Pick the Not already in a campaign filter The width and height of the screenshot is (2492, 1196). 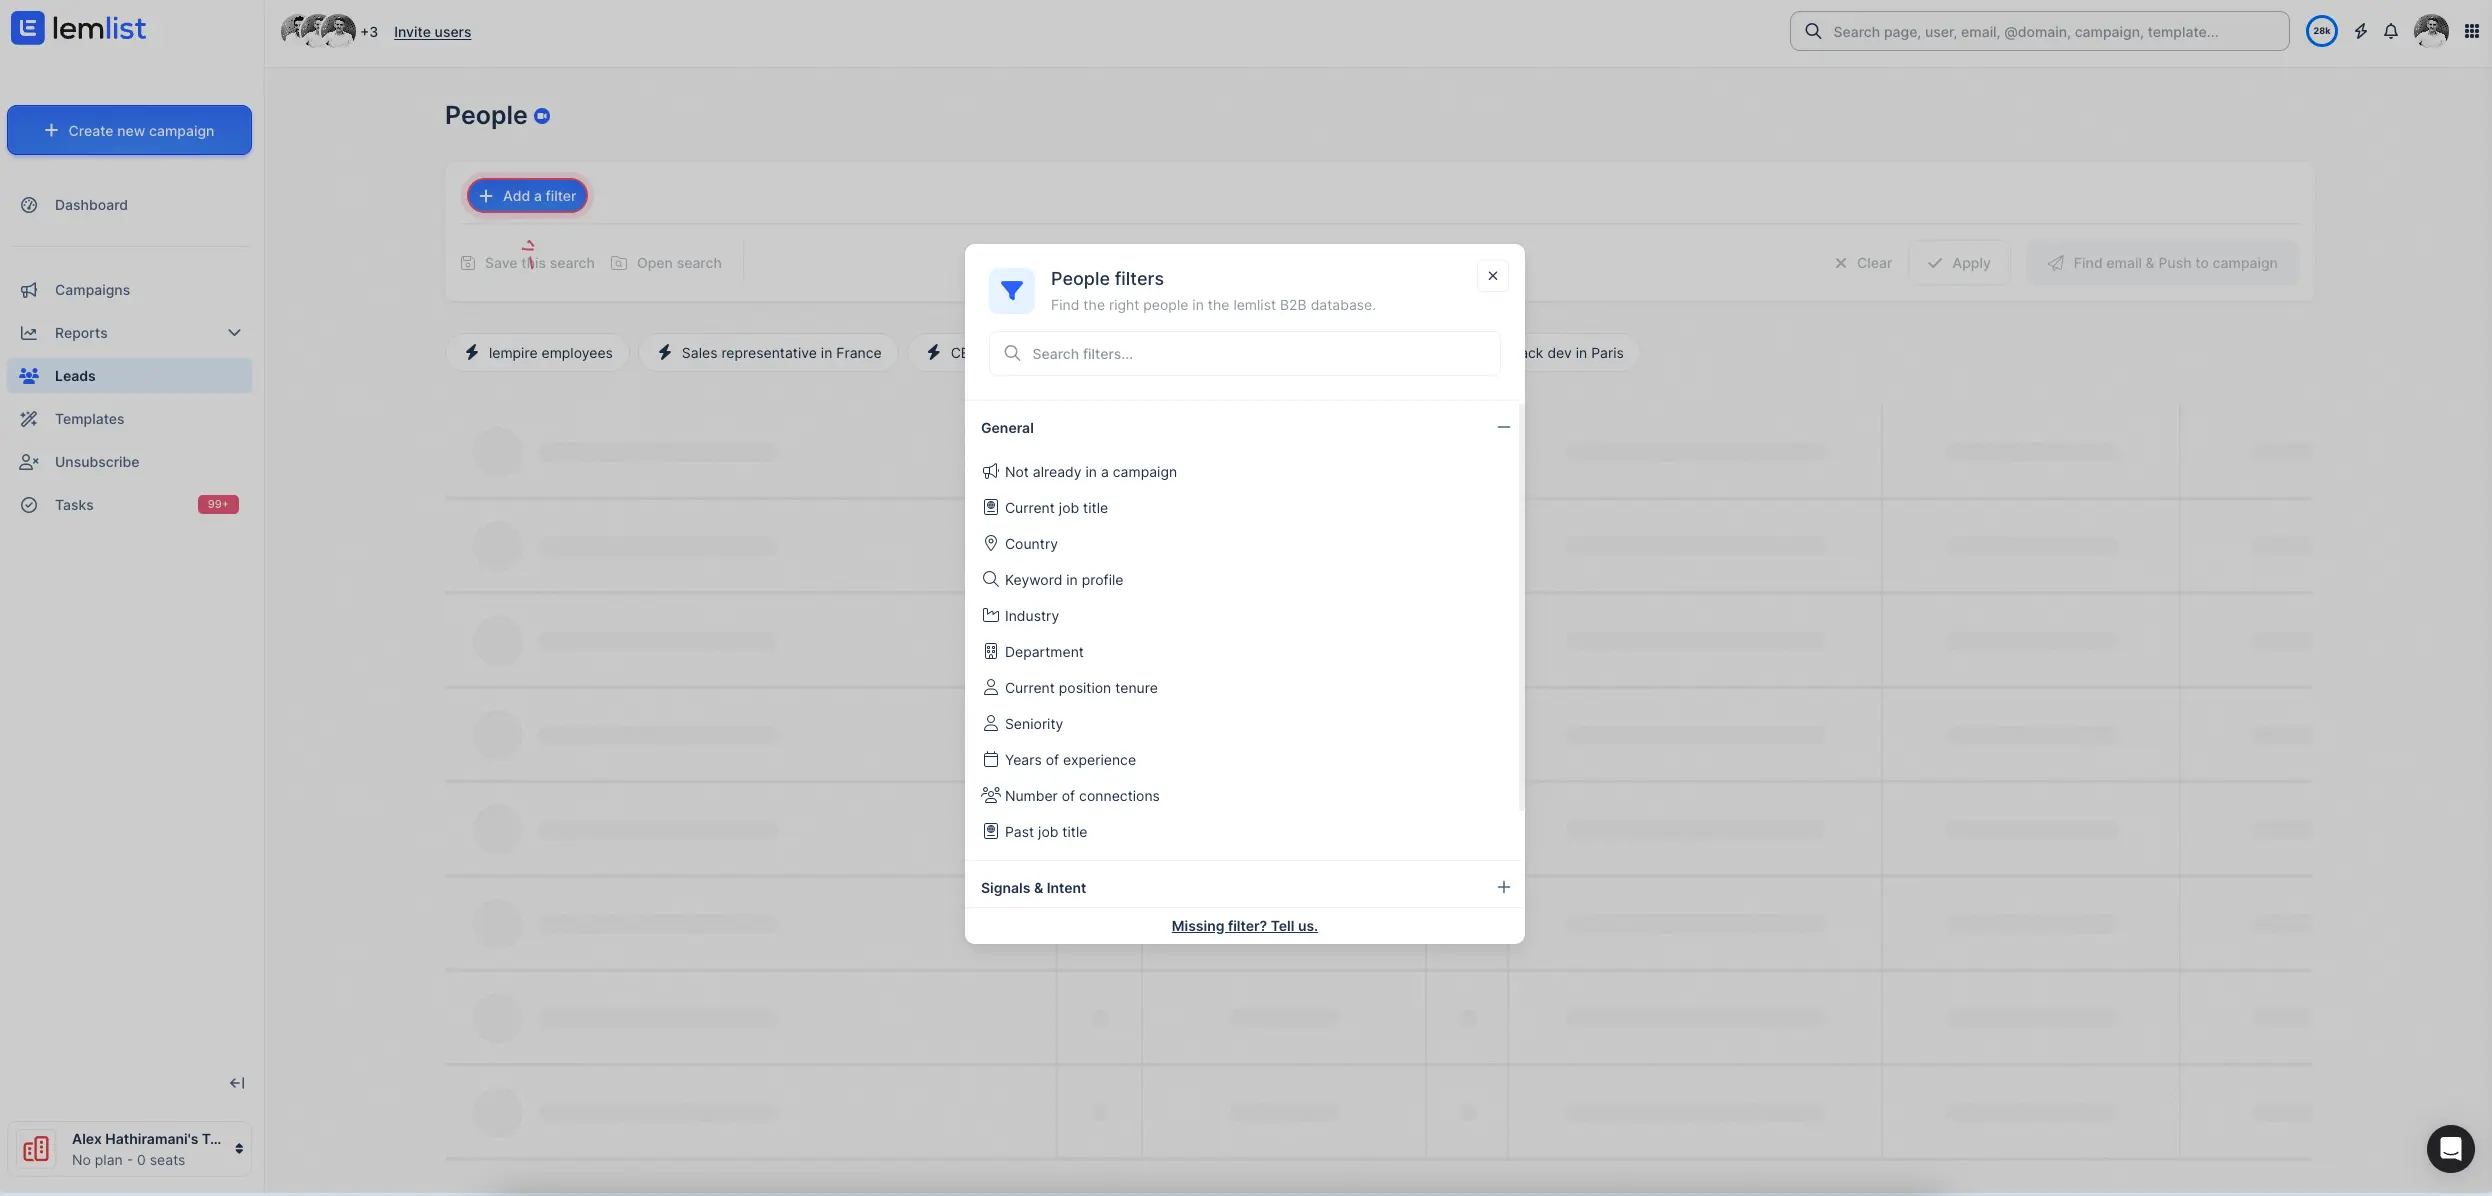(x=1090, y=472)
